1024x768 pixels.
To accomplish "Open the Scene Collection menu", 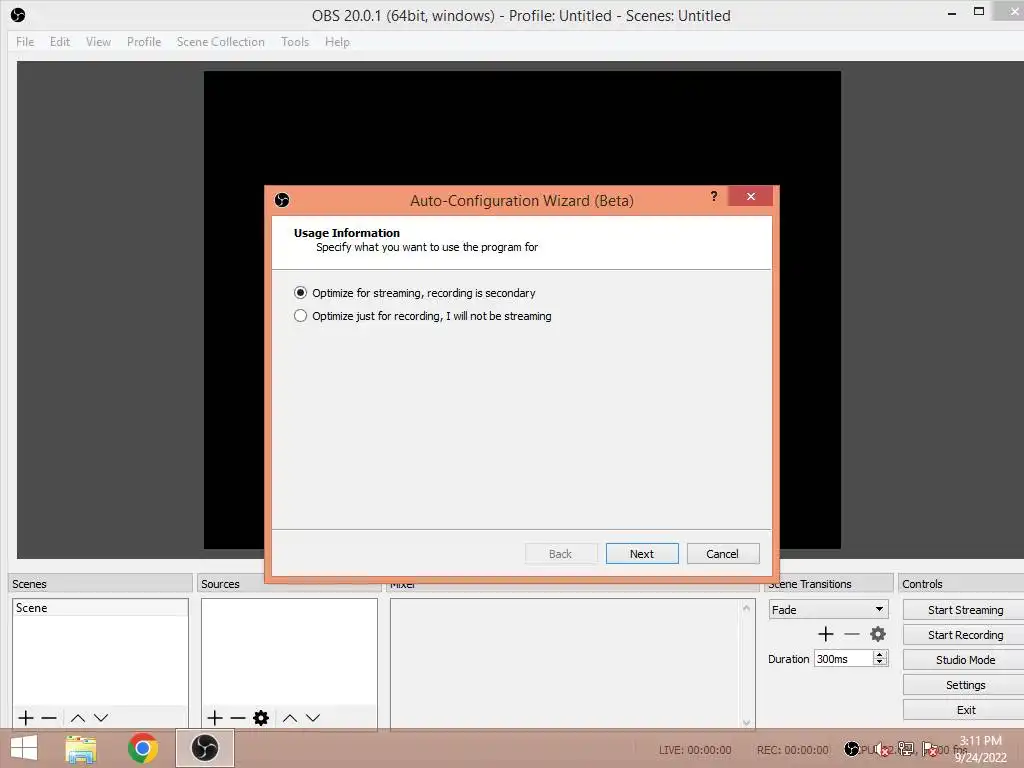I will click(x=221, y=42).
